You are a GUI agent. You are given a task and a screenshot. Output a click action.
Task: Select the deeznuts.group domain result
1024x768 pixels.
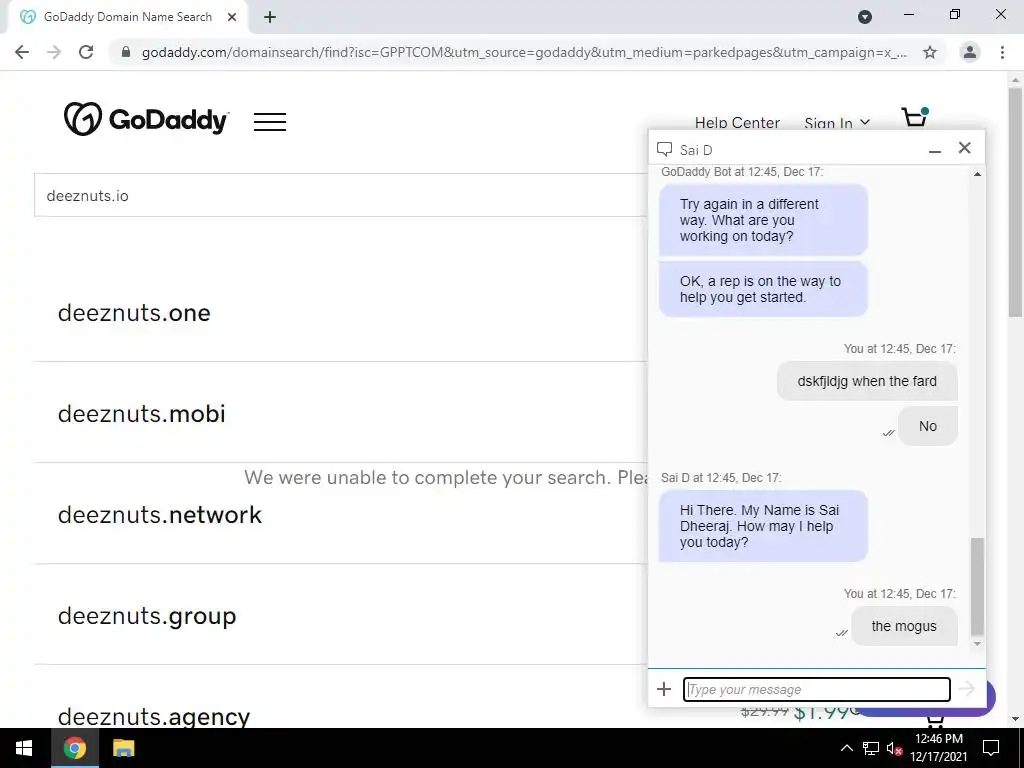[147, 616]
